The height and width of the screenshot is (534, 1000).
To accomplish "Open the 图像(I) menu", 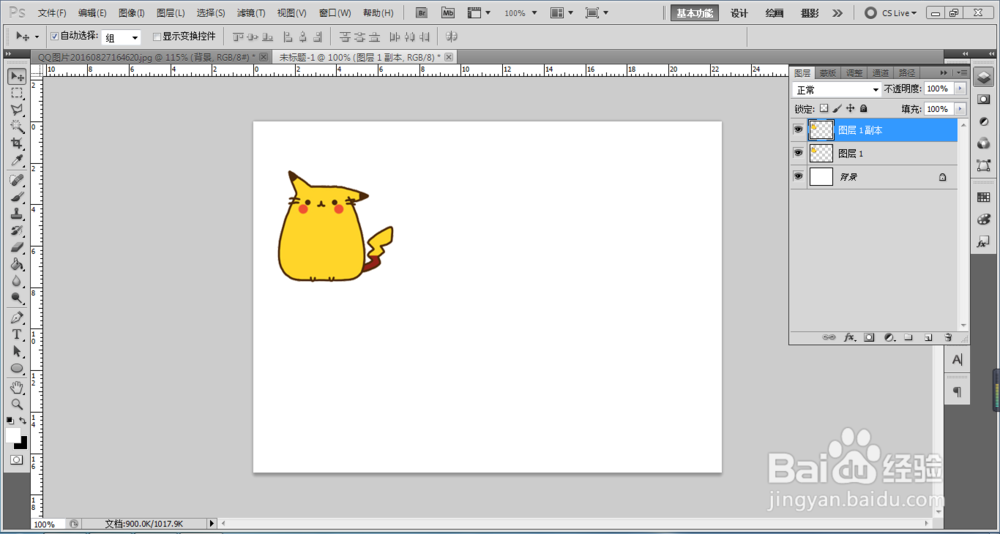I will tap(131, 13).
